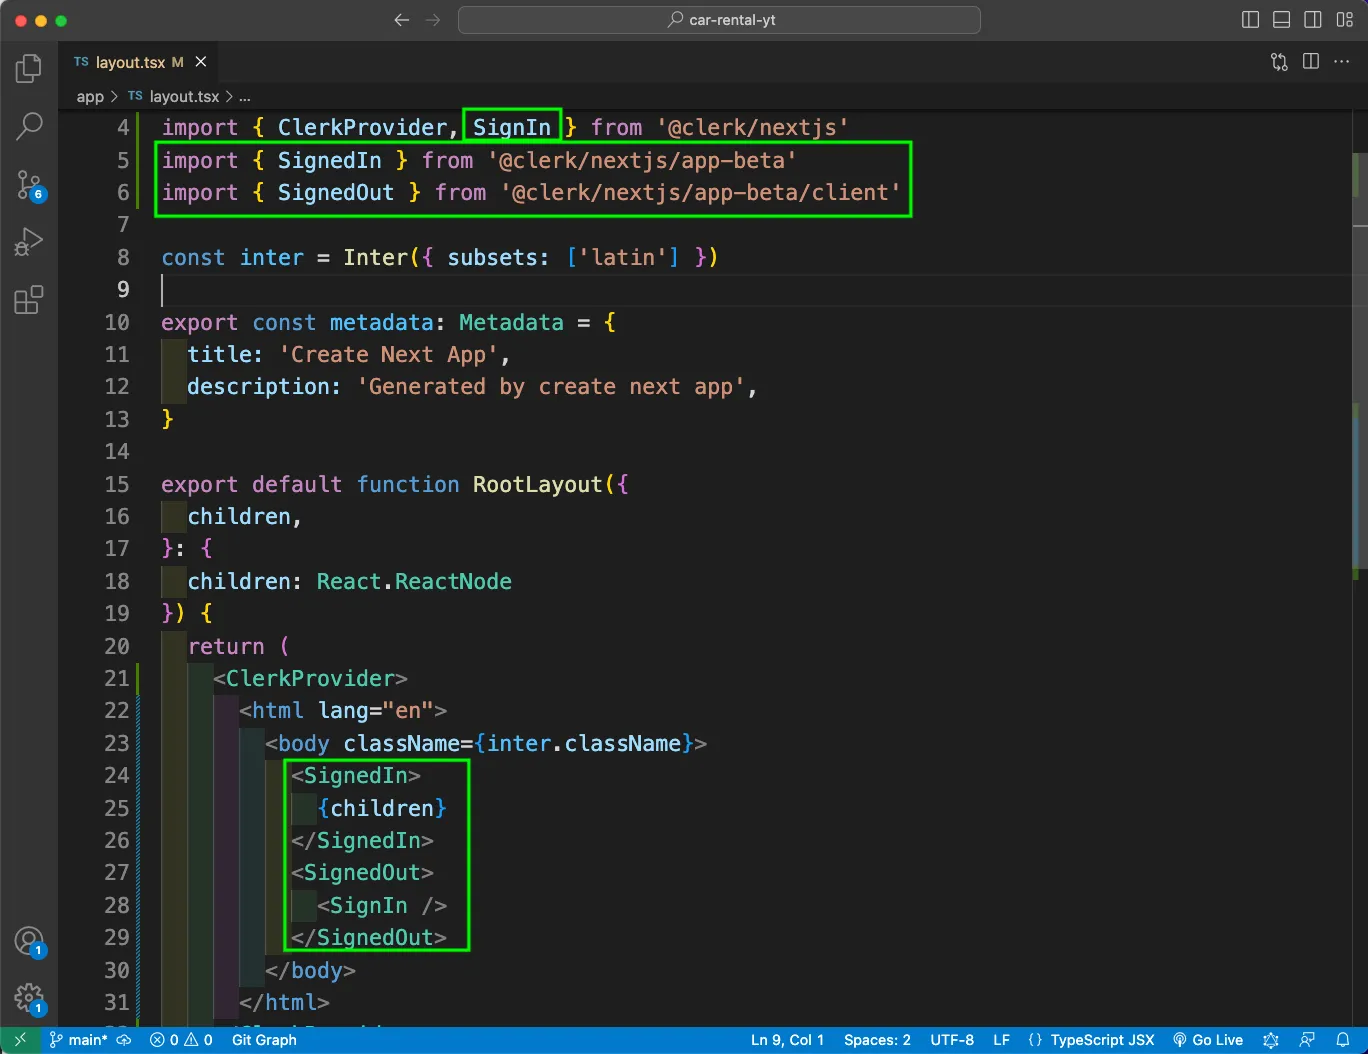Click 'SignedOut' in import on line 6

tap(336, 193)
